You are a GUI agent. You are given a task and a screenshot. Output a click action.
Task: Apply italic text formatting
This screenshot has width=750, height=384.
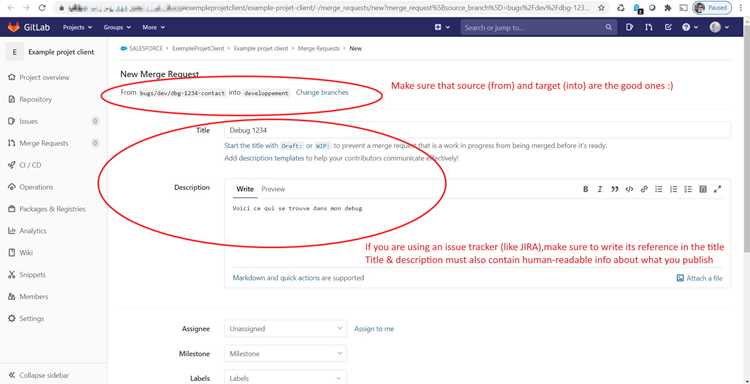[x=600, y=189]
